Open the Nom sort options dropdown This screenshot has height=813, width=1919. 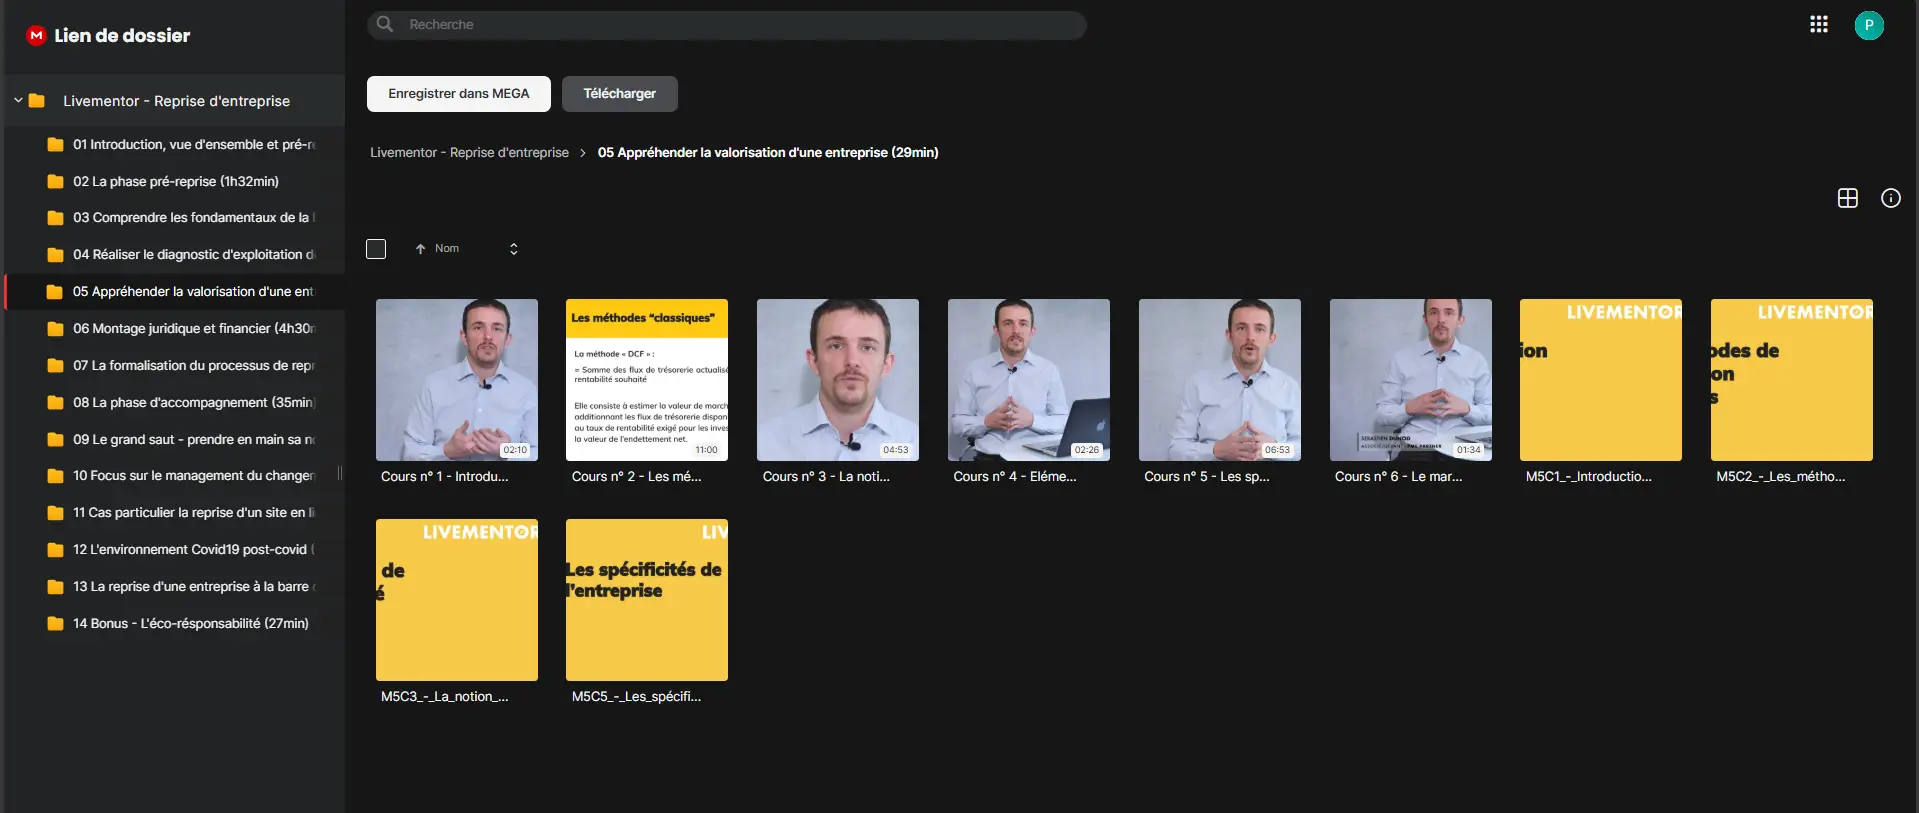(x=514, y=249)
